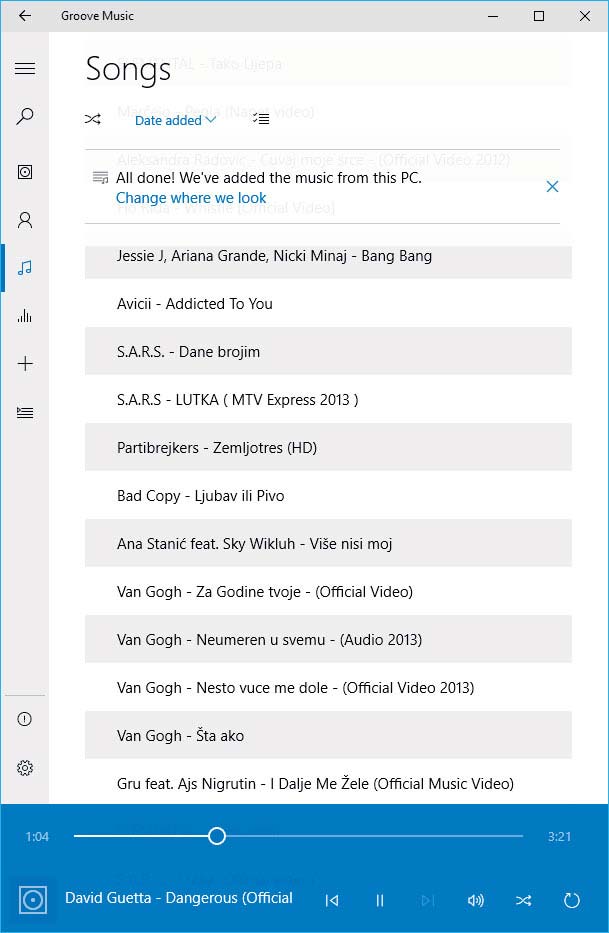This screenshot has width=609, height=933.
Task: Select S.A.R.S. - Dane brojim
Action: pos(328,351)
